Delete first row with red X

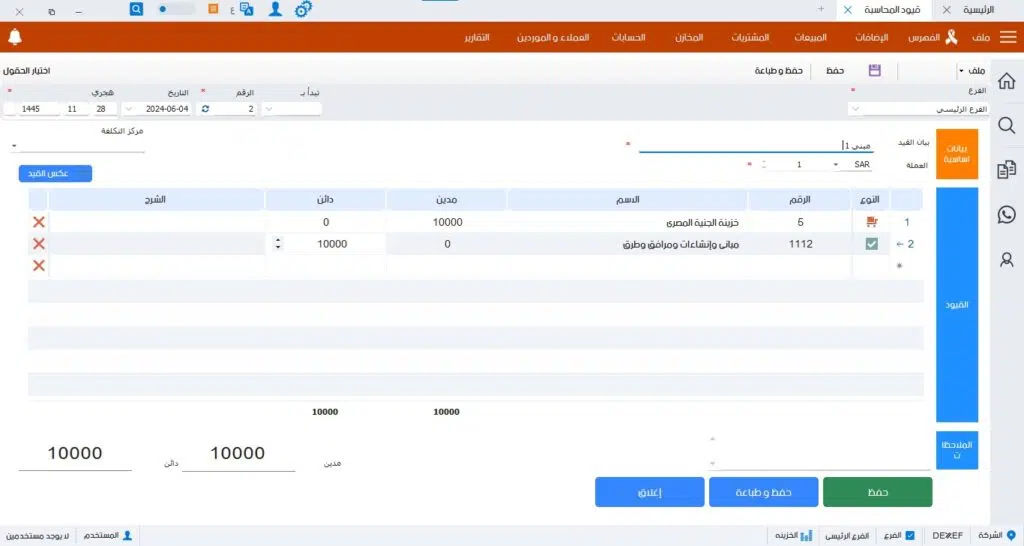tap(39, 223)
